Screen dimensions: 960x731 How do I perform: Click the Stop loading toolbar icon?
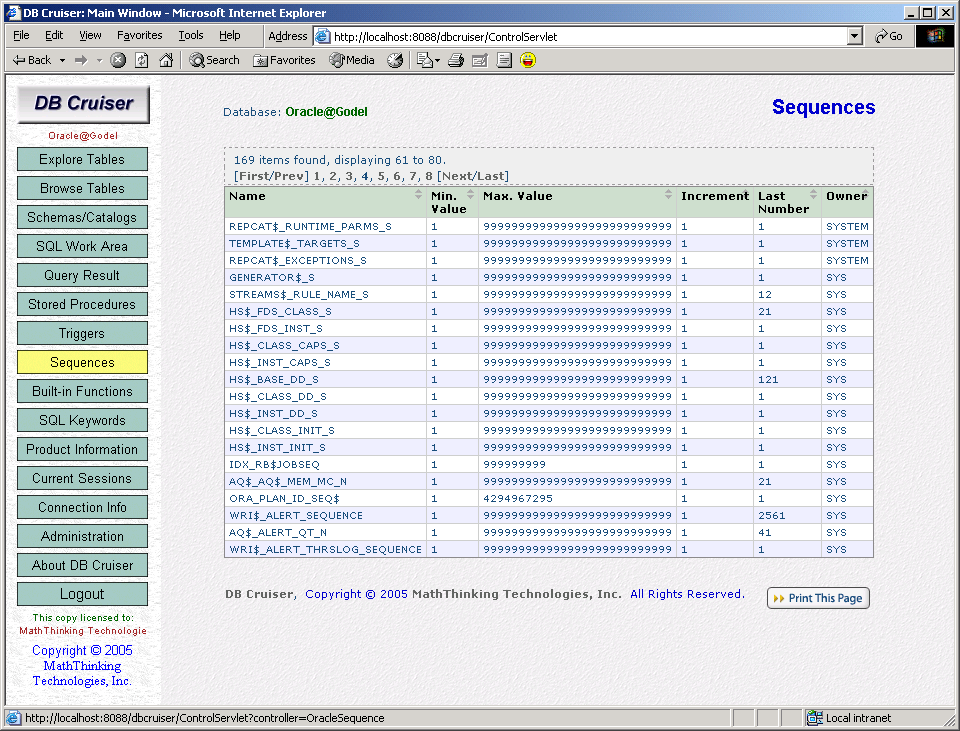118,60
